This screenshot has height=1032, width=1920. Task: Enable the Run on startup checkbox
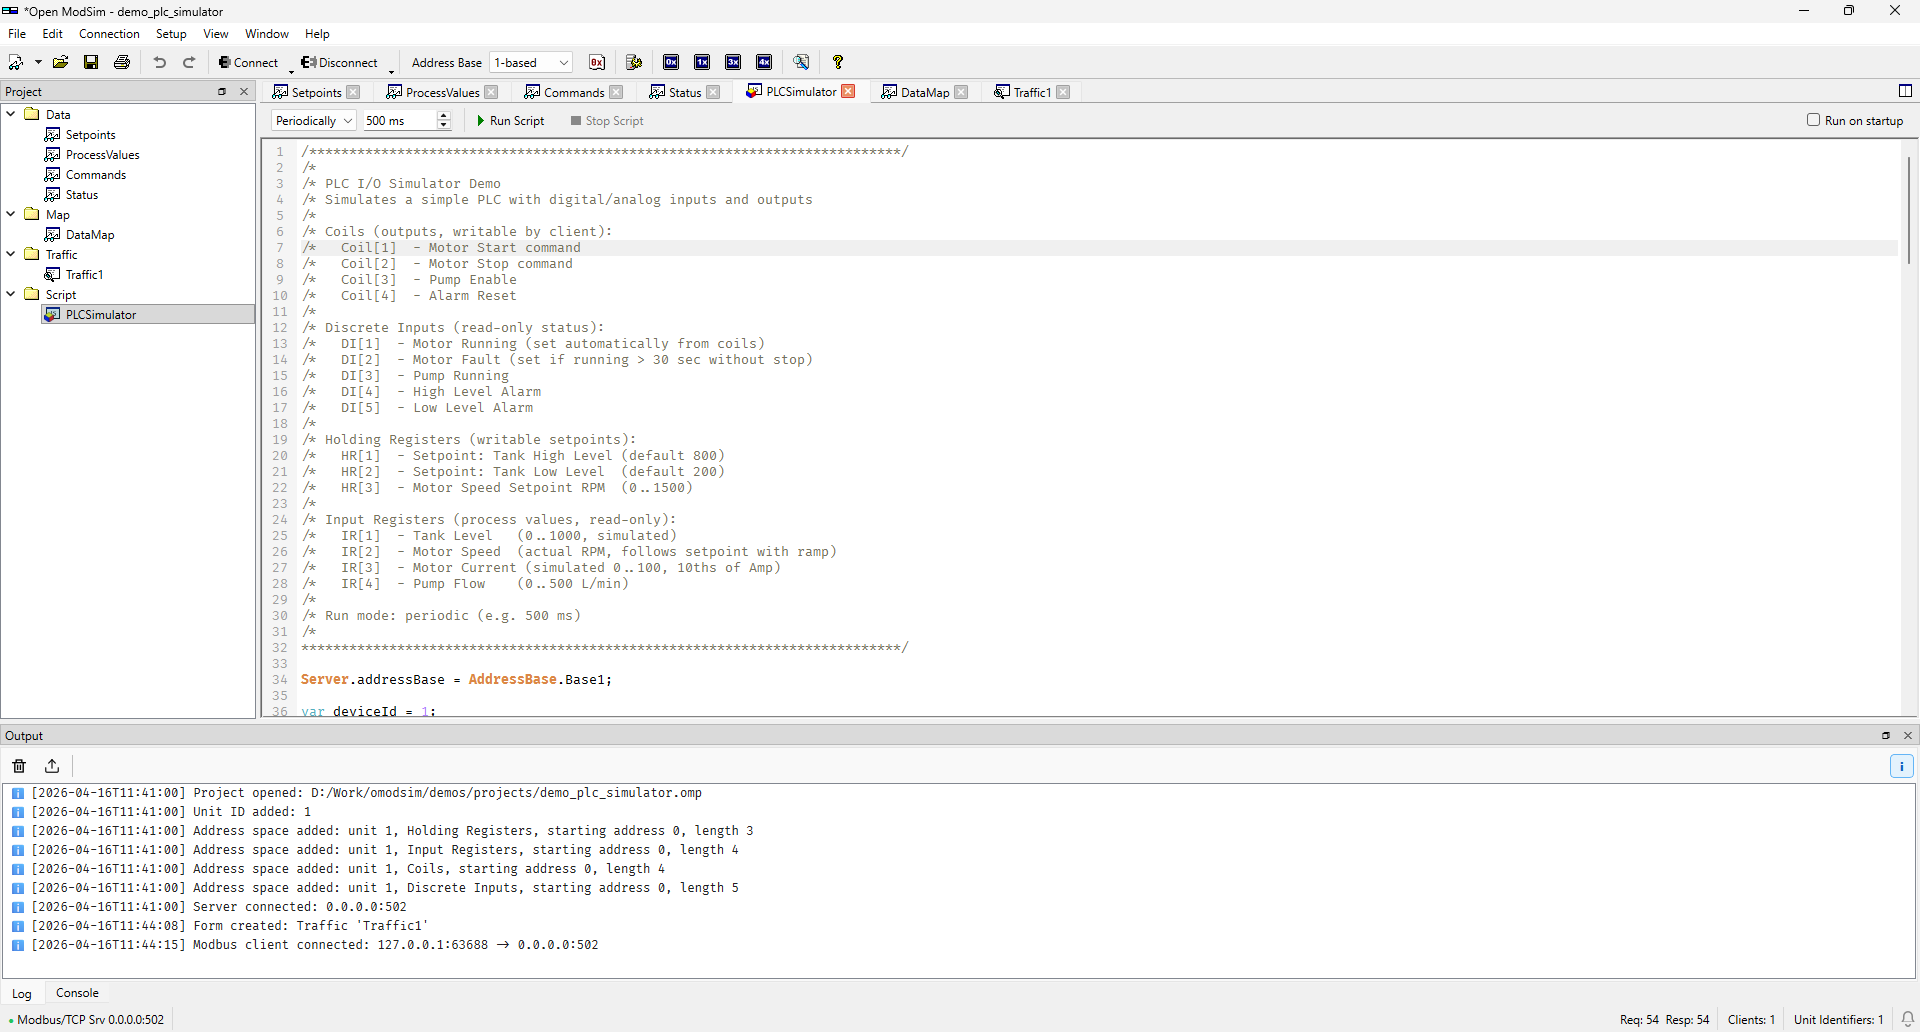[x=1813, y=120]
